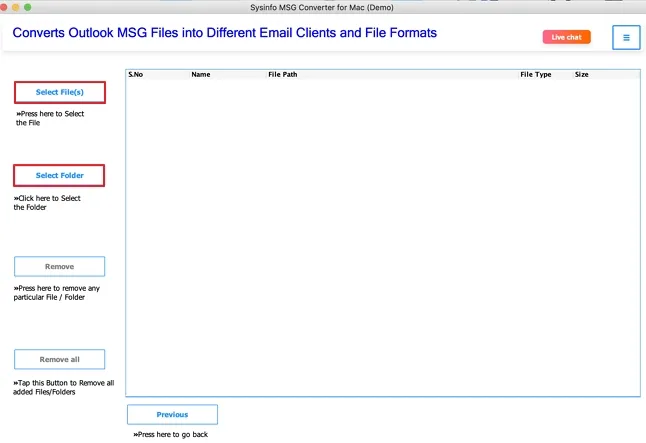Click the 'Press here to remove any particular File / Folder' text
Image resolution: width=646 pixels, height=443 pixels.
click(56, 293)
